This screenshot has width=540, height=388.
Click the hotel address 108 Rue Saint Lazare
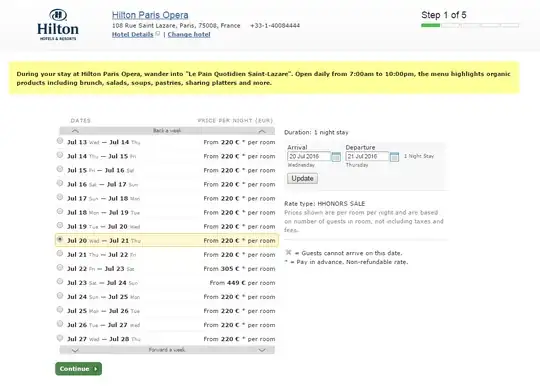tap(176, 25)
